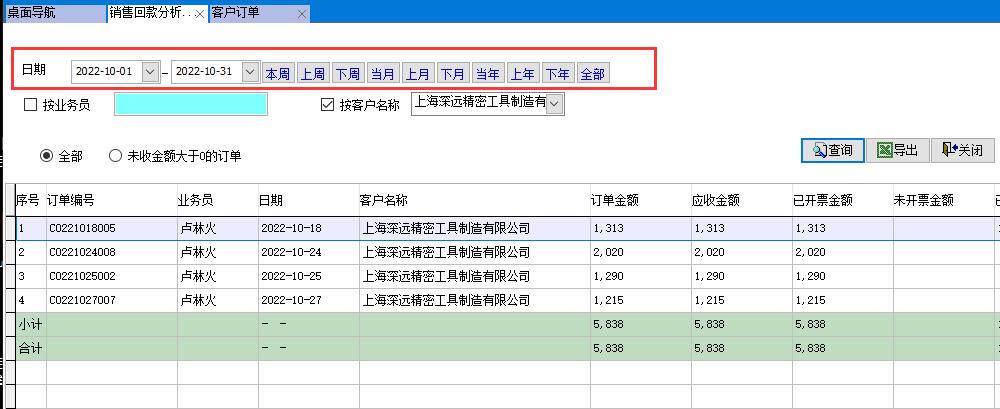Open the end date 2022-10-31 dropdown

[250, 72]
